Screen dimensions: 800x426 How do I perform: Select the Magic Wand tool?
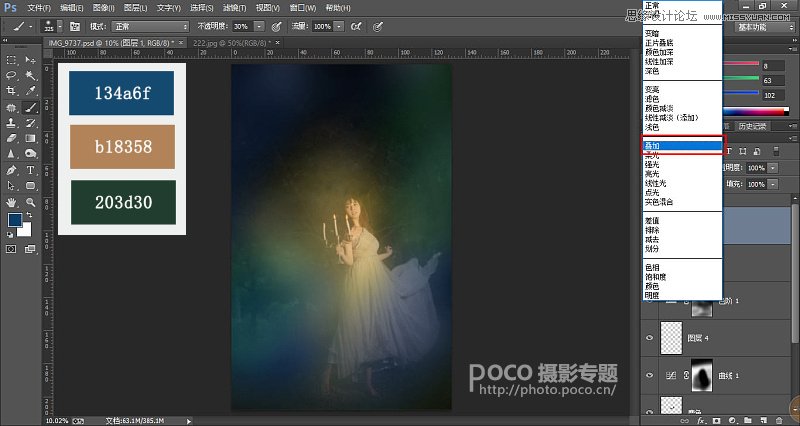(31, 76)
